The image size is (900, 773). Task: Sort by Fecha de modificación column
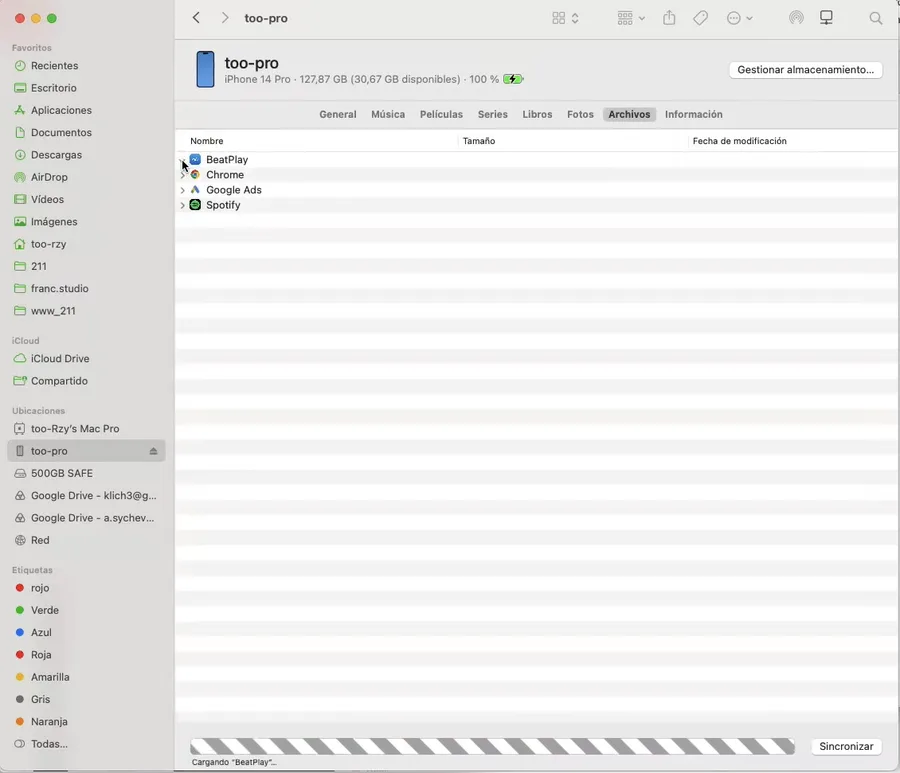[x=739, y=141]
